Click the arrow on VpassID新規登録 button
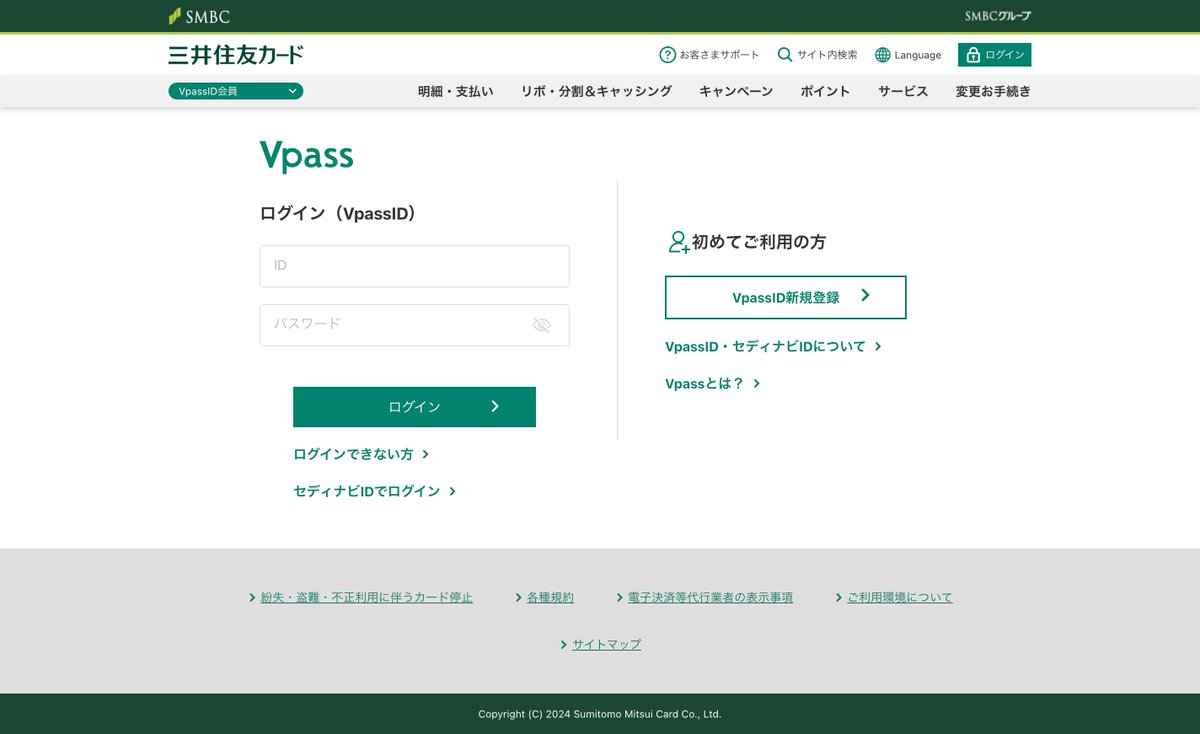This screenshot has height=734, width=1200. coord(865,296)
